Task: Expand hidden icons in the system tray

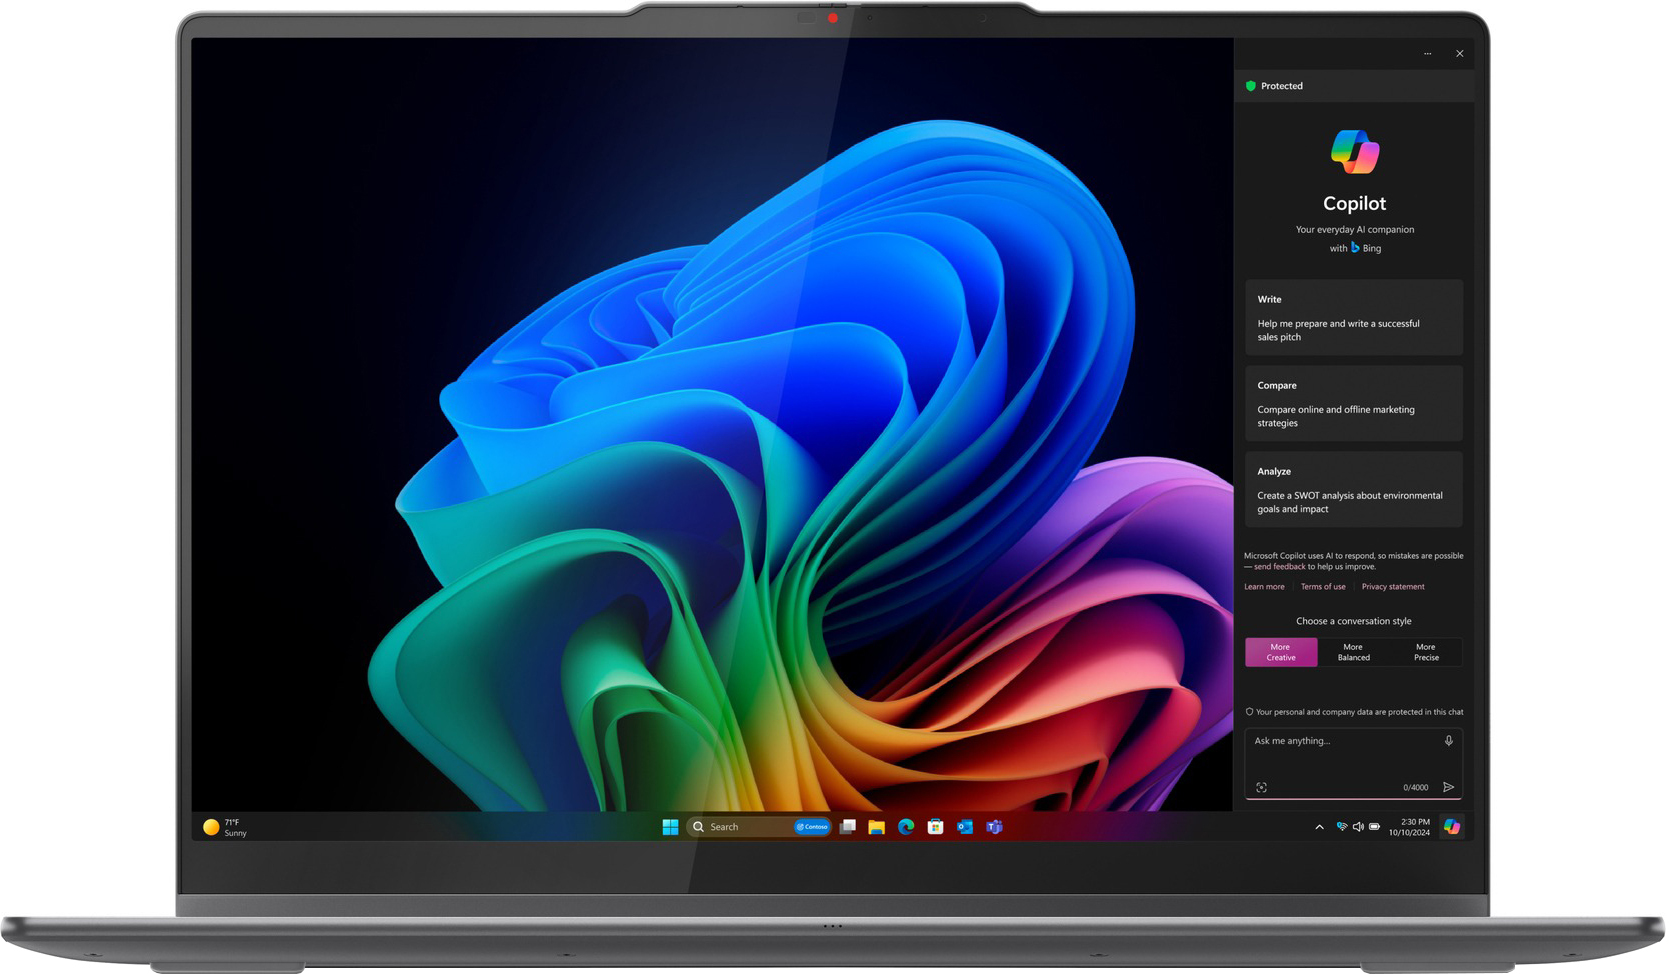Action: [x=1319, y=827]
